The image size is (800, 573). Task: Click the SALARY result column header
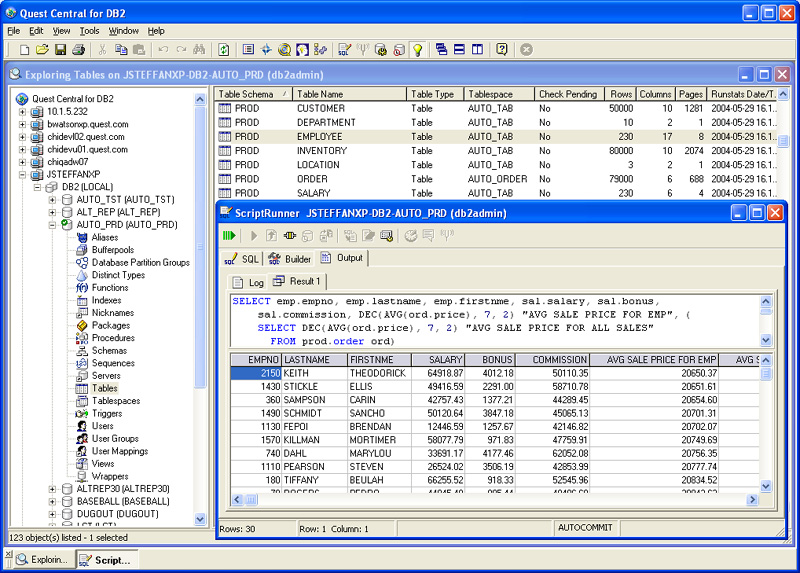click(438, 360)
